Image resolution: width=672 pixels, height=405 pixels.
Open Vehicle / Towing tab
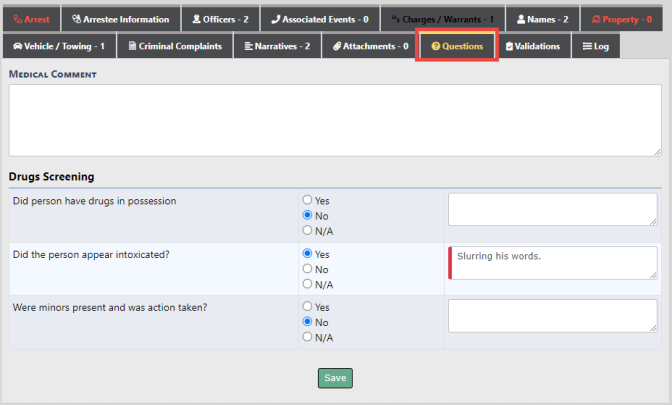tap(58, 46)
